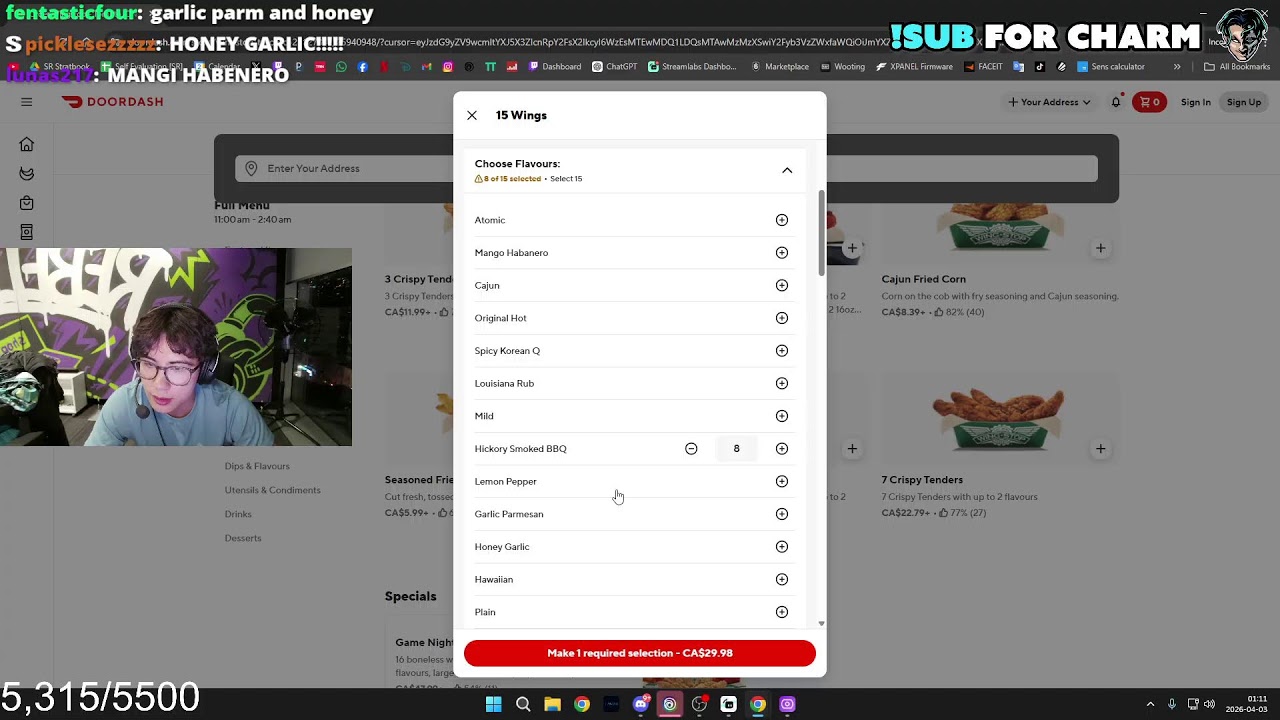Select the Desserts menu category
Screen dimensions: 1280x720
click(243, 538)
